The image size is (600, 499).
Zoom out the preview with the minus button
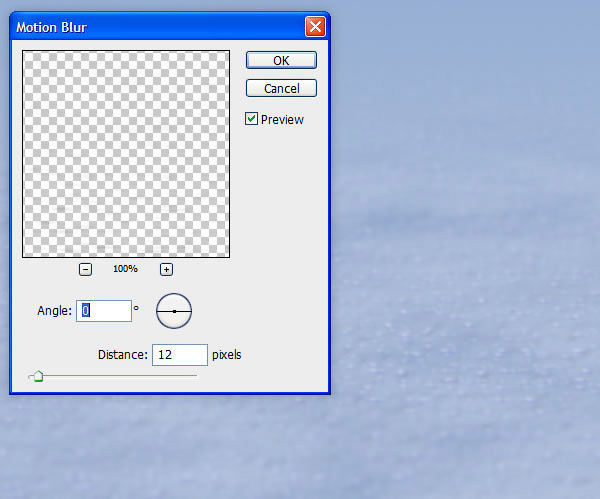pos(85,269)
